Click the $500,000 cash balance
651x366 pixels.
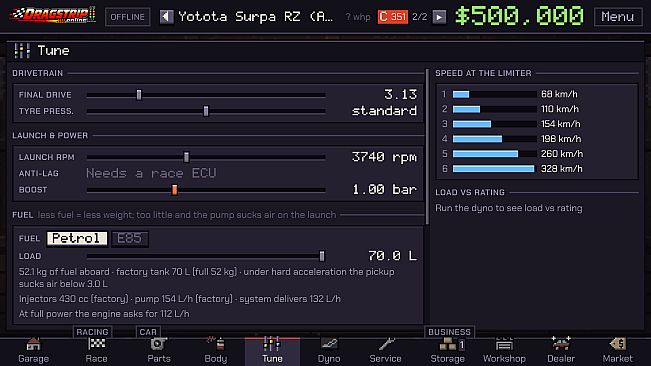(519, 16)
